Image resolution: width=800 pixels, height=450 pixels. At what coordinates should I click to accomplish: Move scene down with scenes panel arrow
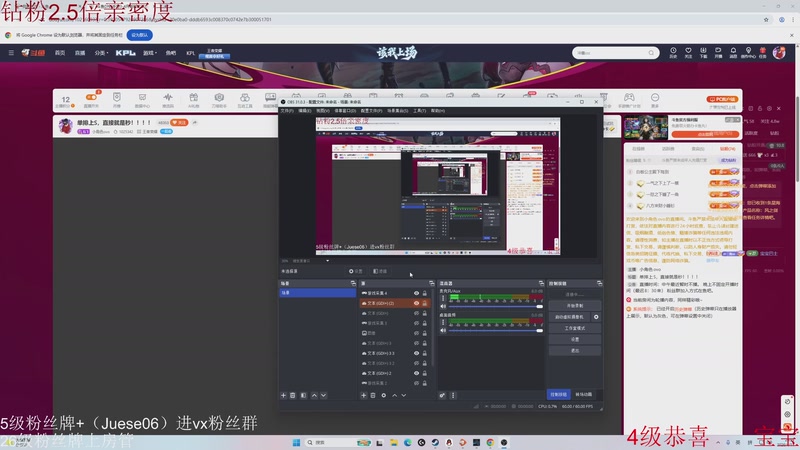pos(323,395)
